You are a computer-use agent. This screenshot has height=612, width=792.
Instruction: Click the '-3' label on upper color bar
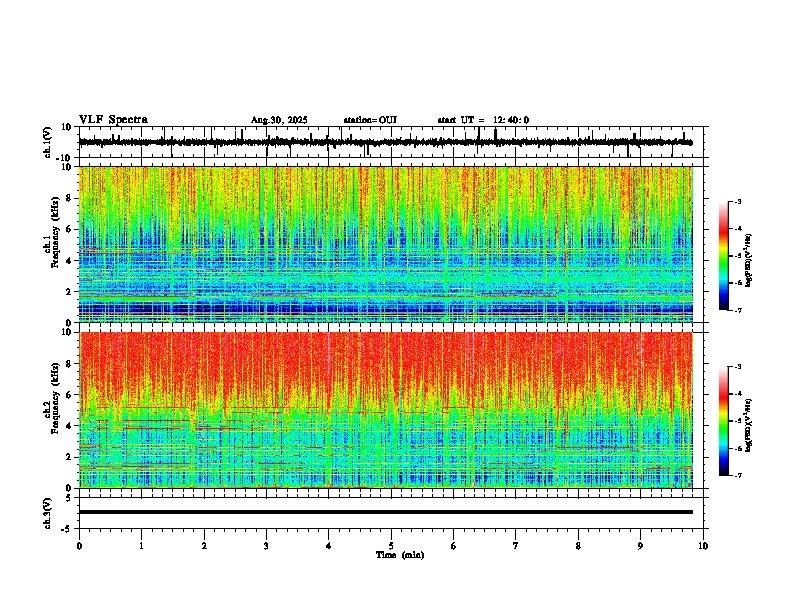738,202
